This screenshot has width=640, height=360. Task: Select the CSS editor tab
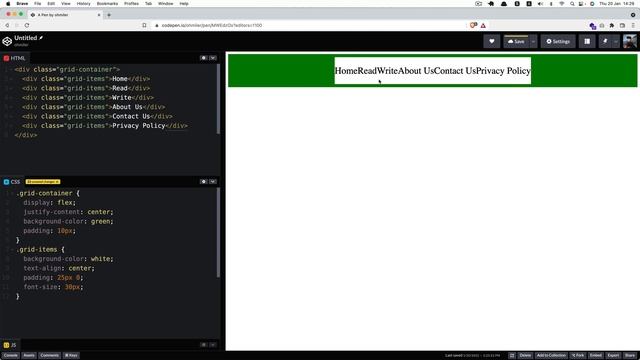pyautogui.click(x=12, y=182)
